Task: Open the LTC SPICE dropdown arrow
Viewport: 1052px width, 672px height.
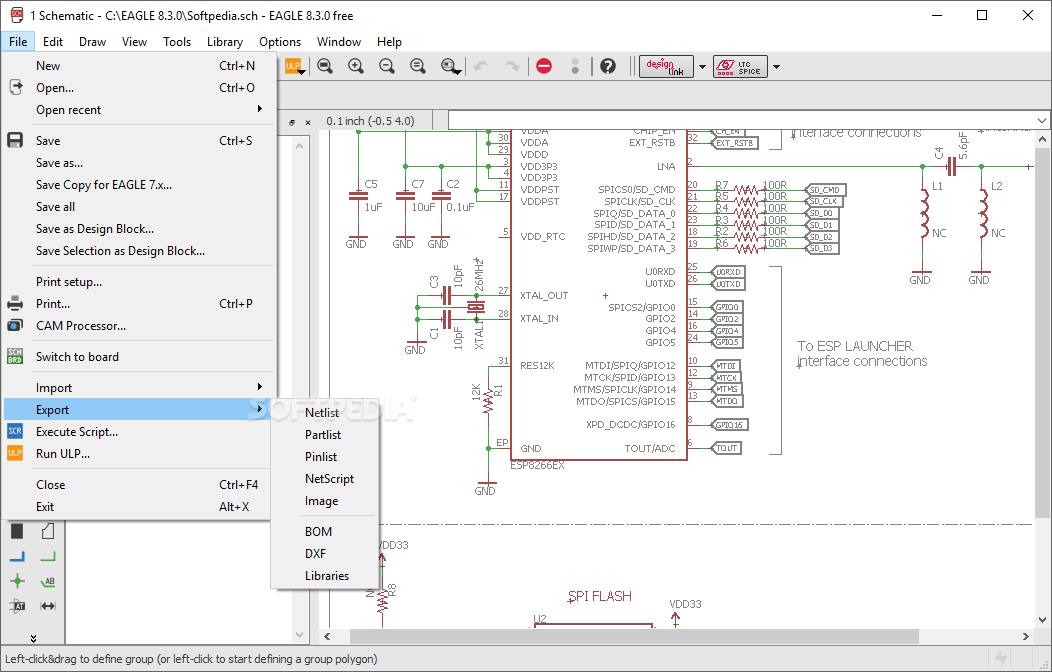Action: coord(776,66)
